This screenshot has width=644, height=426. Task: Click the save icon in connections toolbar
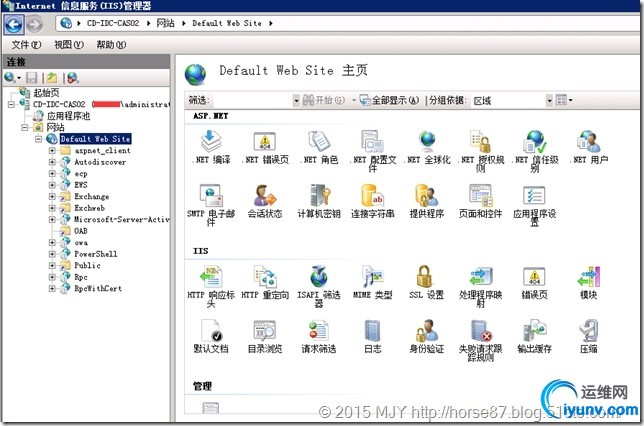(32, 78)
